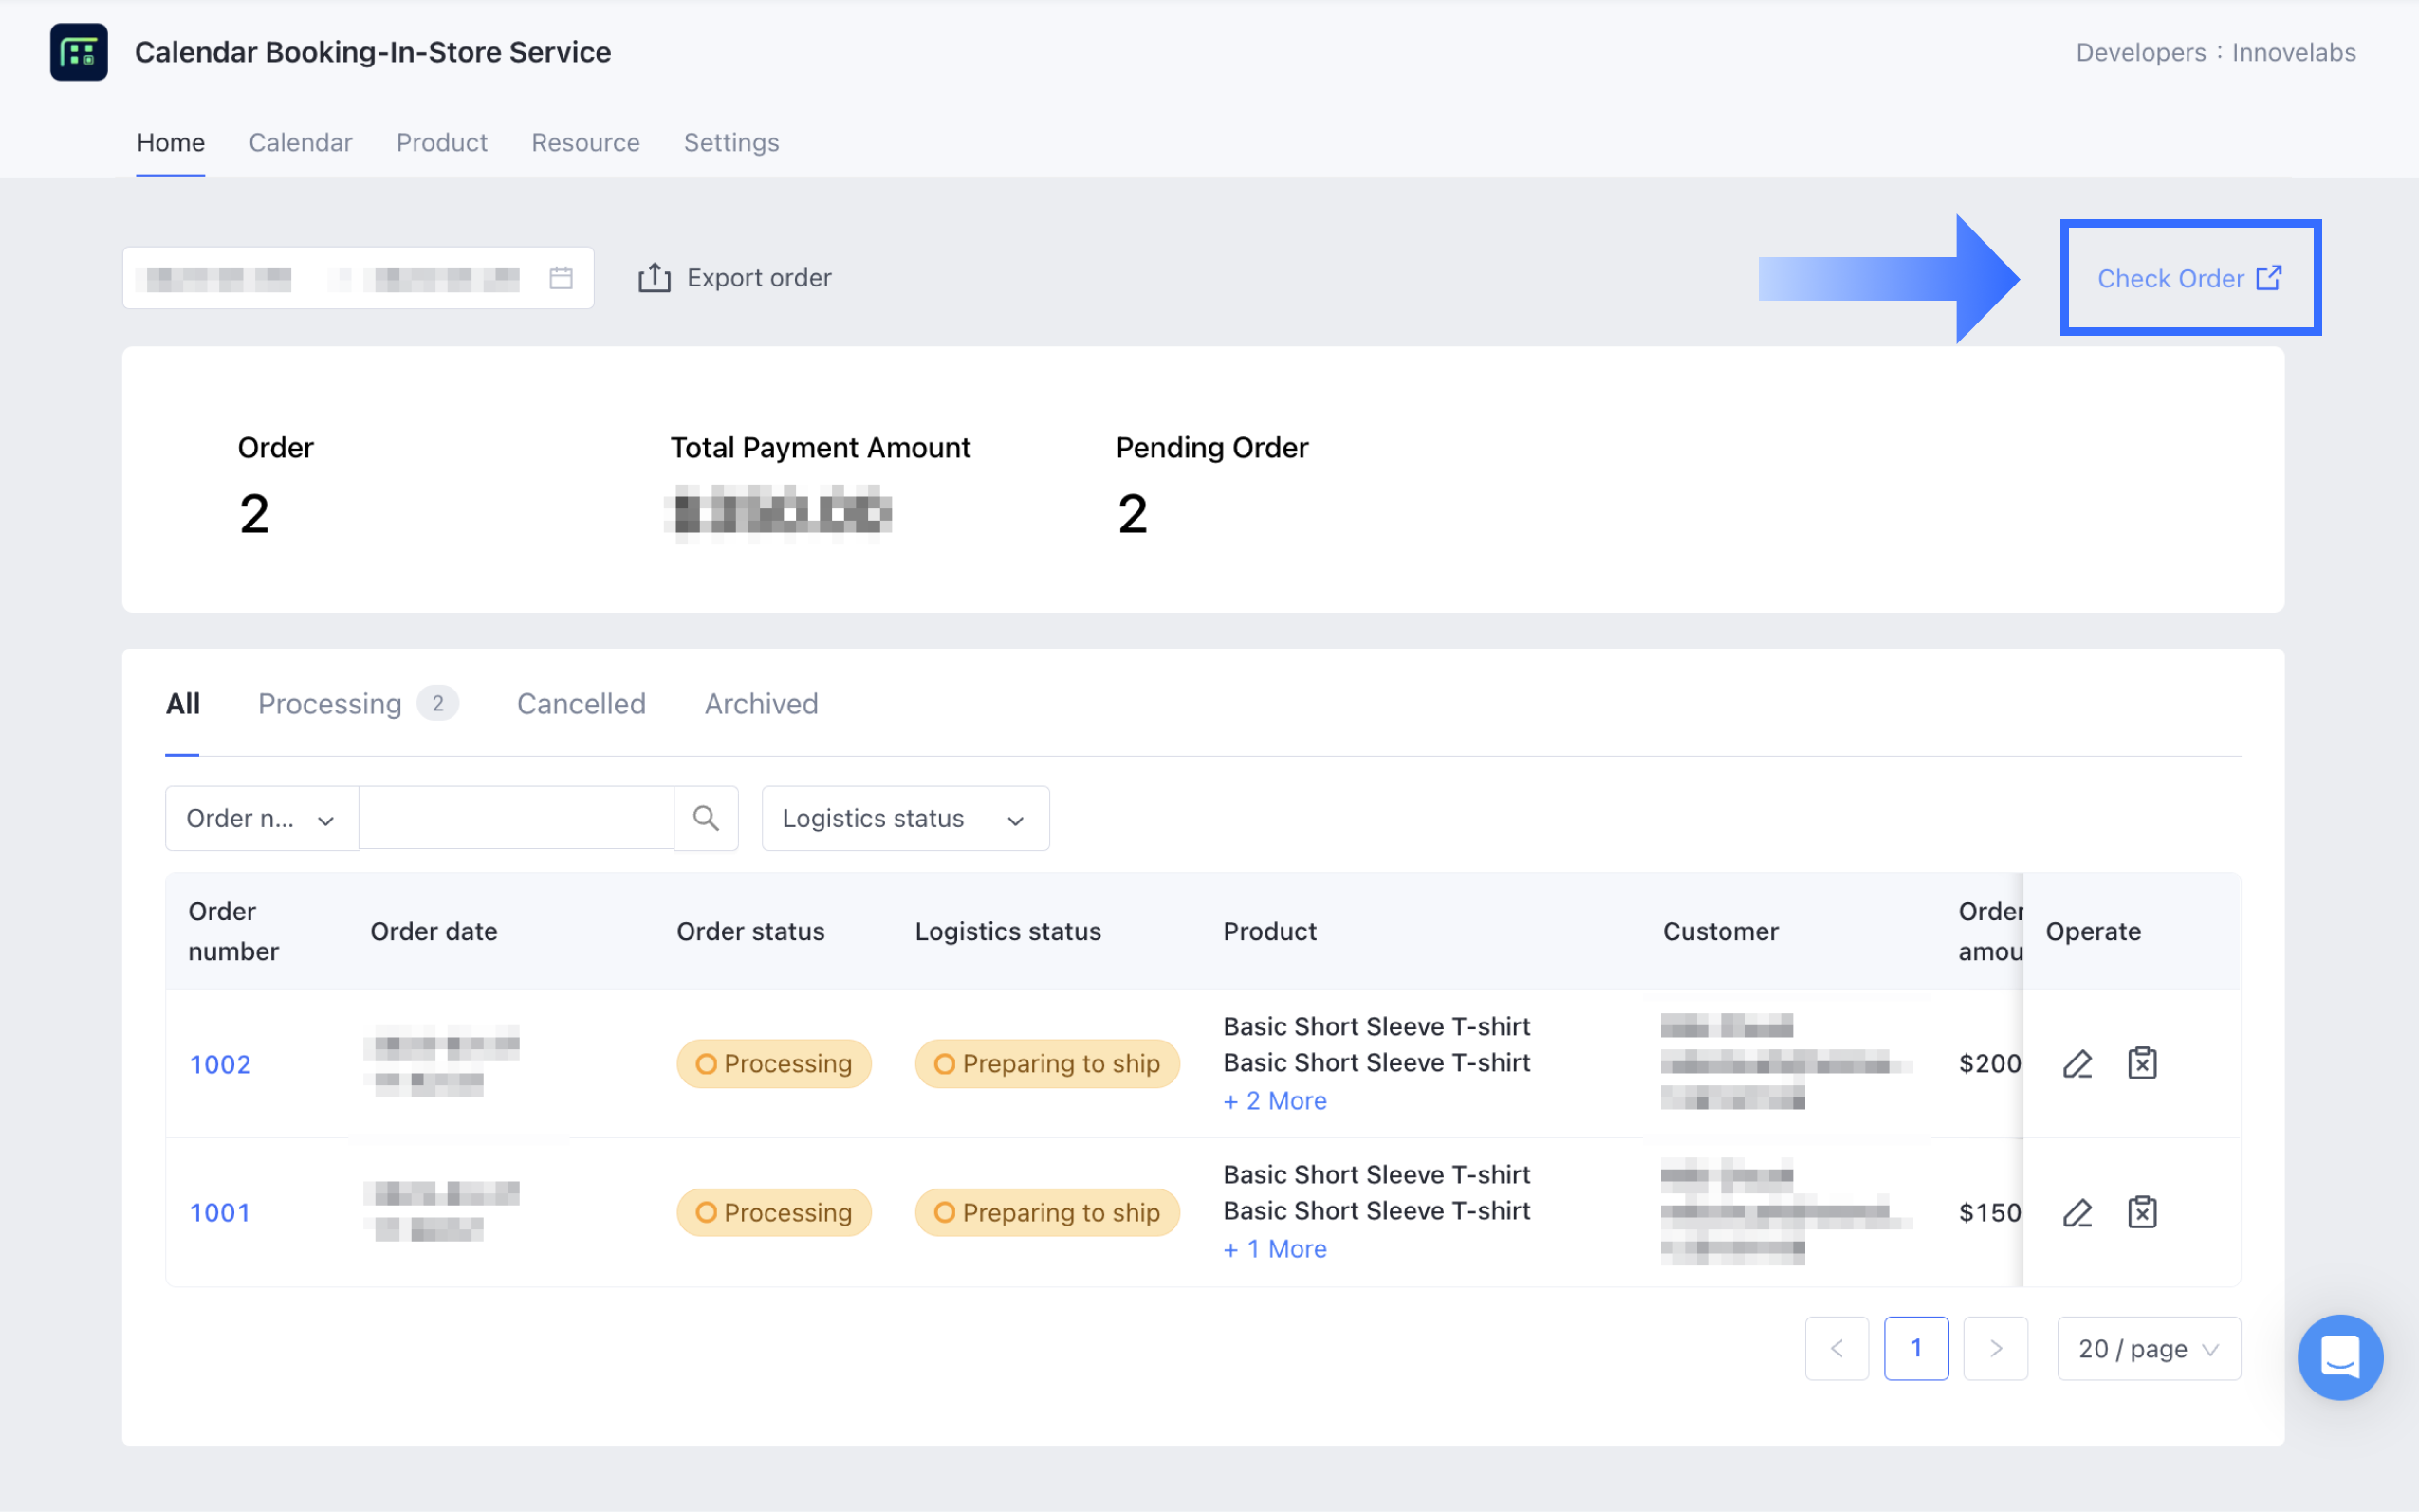Click the Export order upload icon
The height and width of the screenshot is (1512, 2419).
(654, 278)
